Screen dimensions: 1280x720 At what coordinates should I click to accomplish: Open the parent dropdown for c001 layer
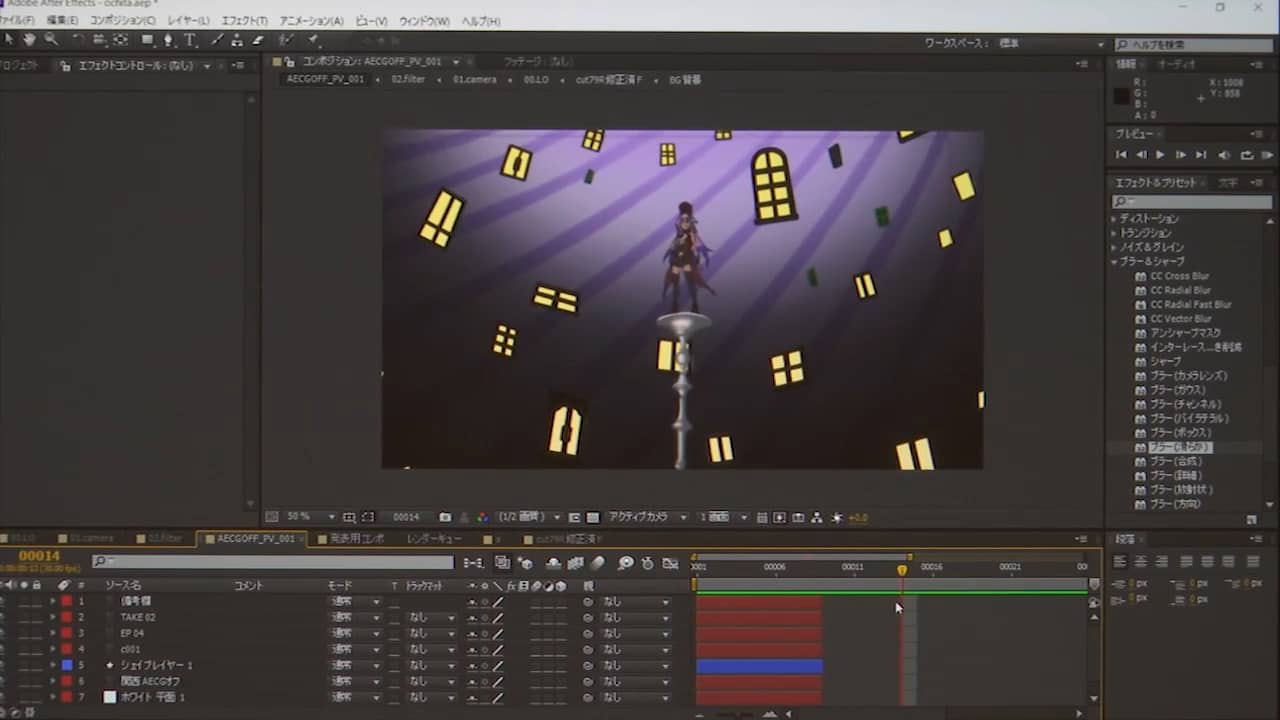(x=635, y=650)
